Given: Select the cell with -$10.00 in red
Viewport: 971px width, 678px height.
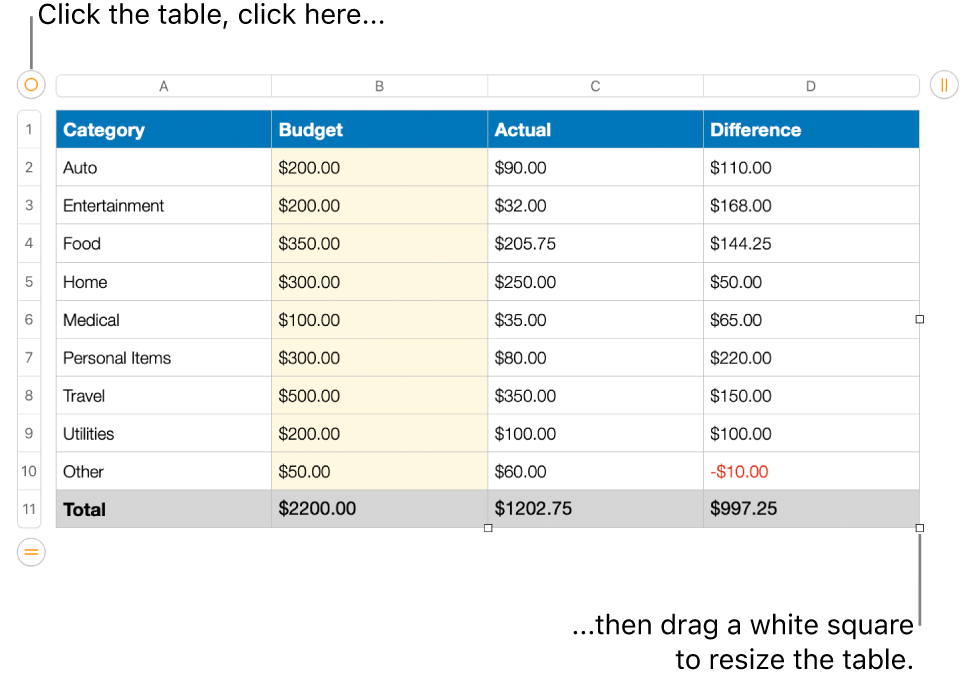Looking at the screenshot, I should (811, 471).
